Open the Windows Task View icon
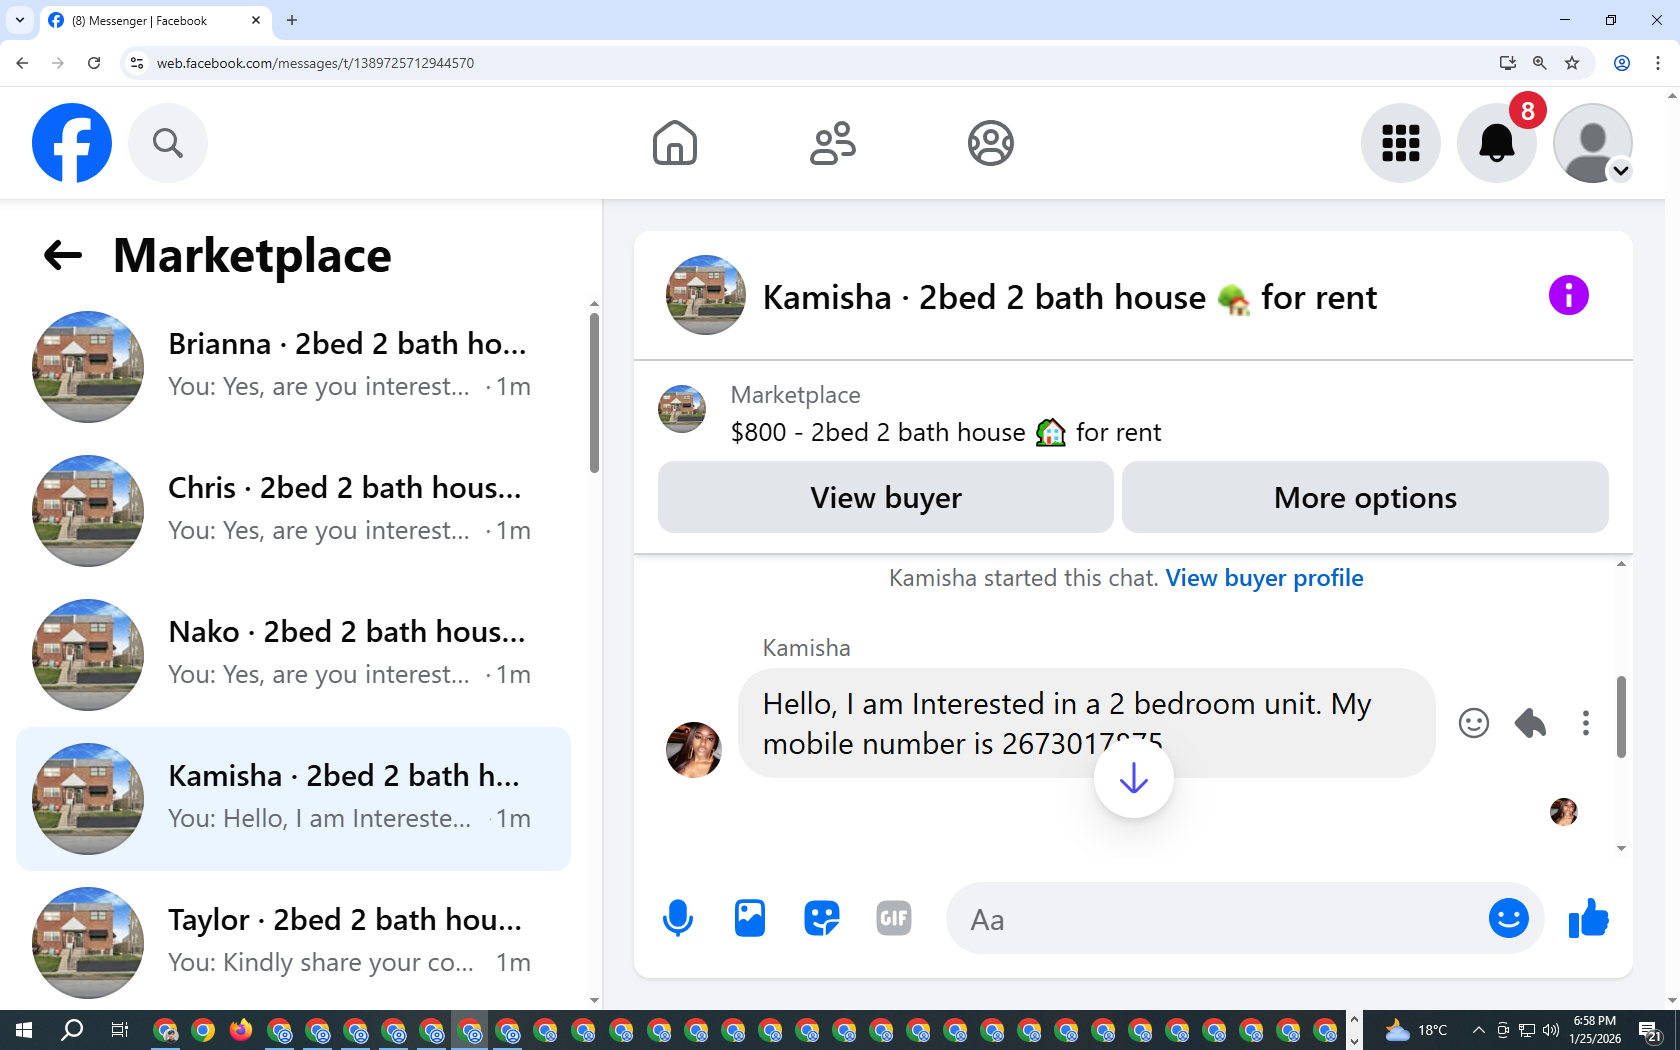The width and height of the screenshot is (1680, 1050). click(x=119, y=1030)
